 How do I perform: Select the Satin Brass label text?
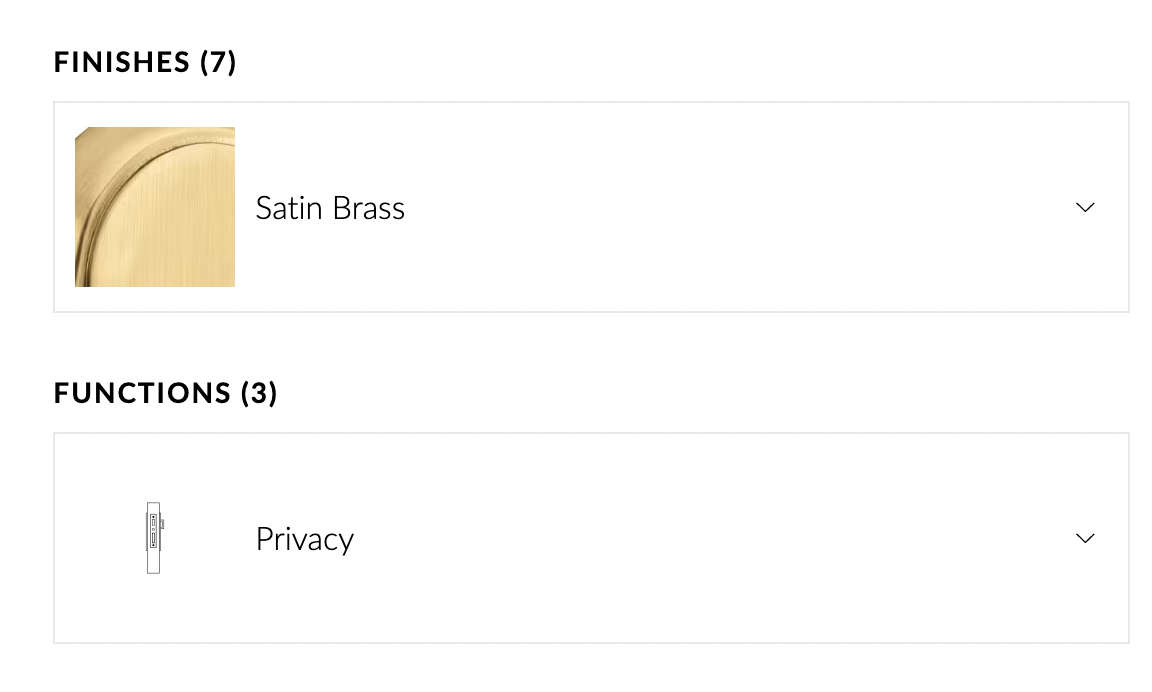pyautogui.click(x=330, y=208)
